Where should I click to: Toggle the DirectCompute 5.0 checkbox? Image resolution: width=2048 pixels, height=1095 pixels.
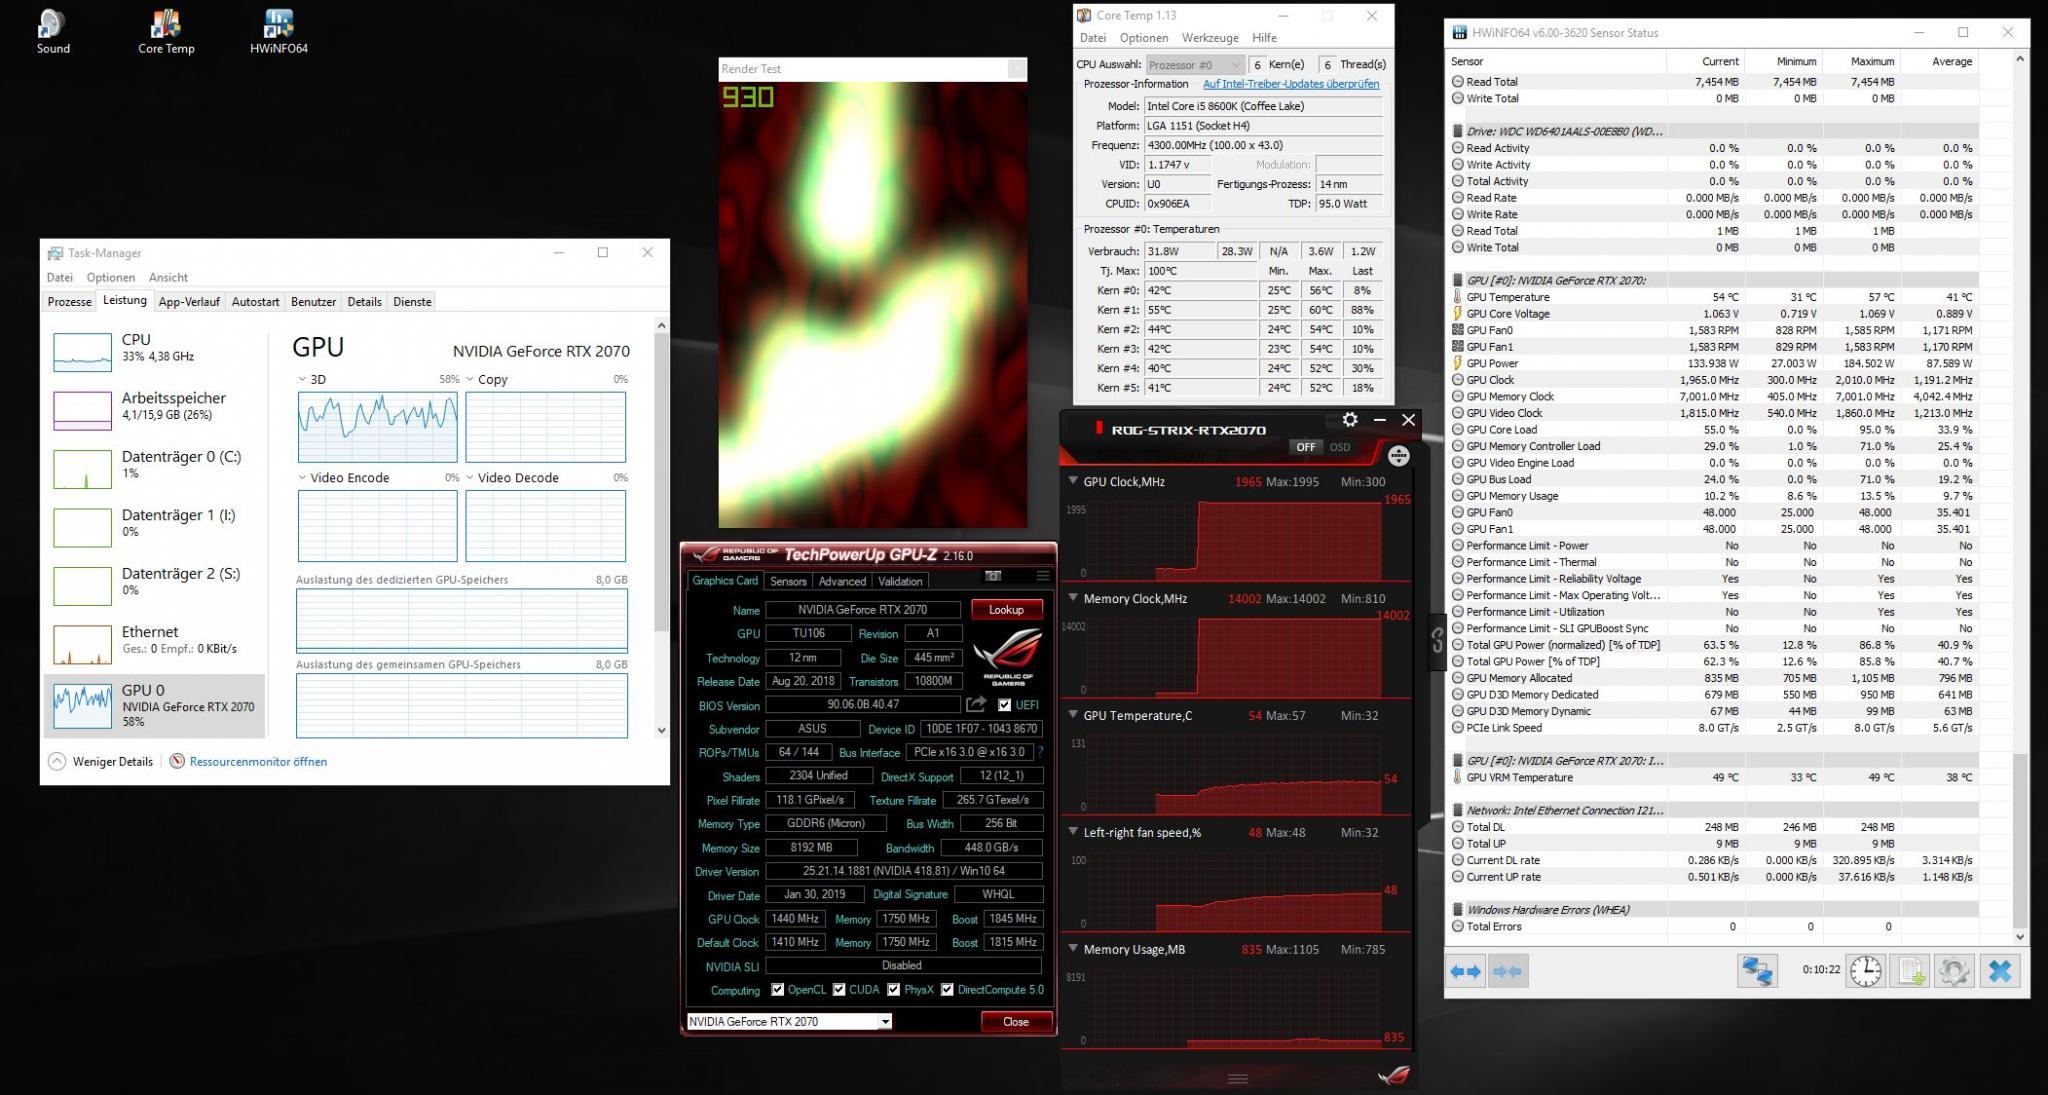tap(947, 990)
